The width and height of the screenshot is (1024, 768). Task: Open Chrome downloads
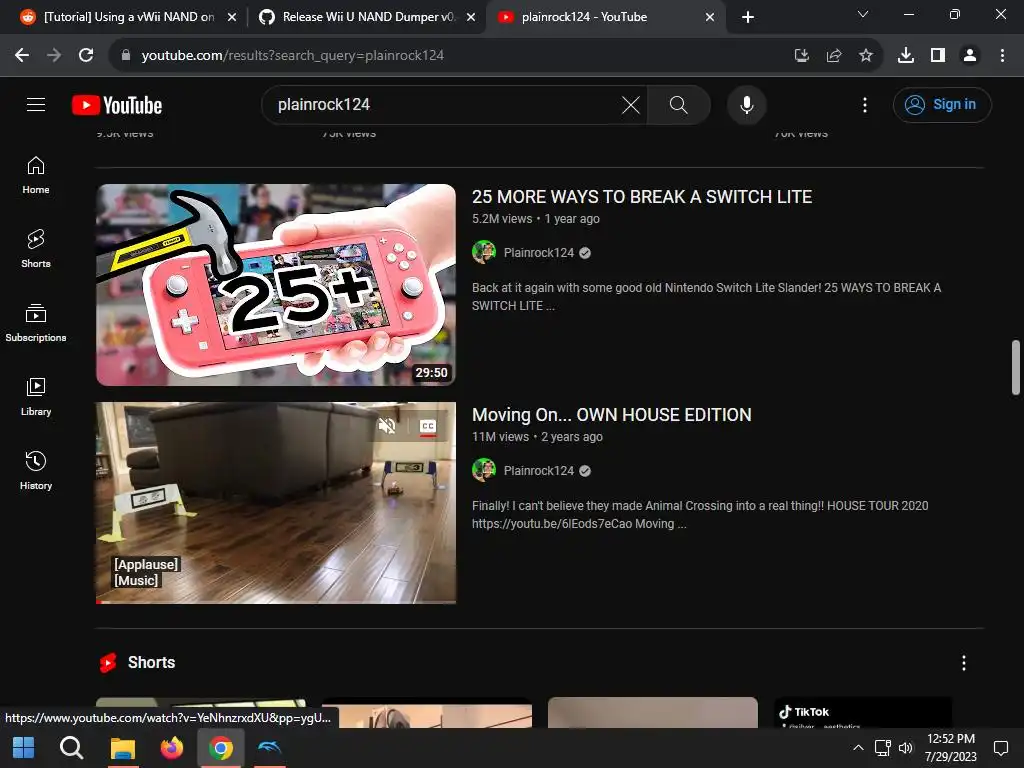tap(906, 56)
